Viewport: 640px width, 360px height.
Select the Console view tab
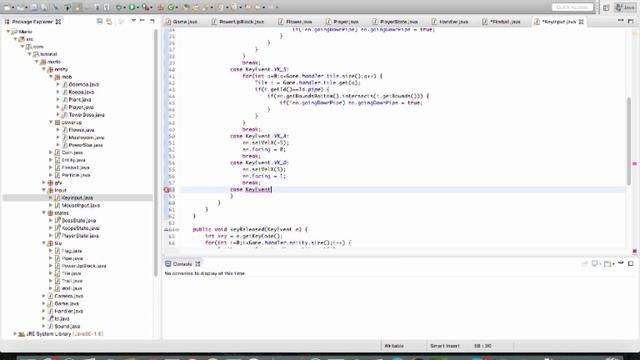[x=182, y=264]
